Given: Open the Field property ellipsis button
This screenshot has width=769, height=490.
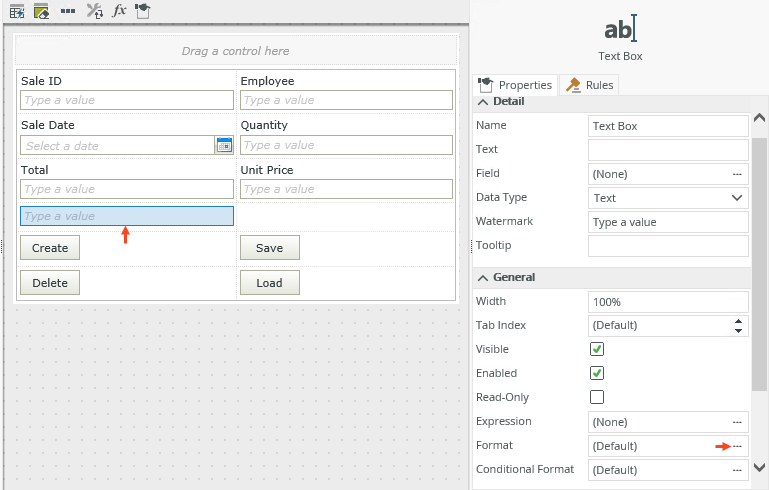Looking at the screenshot, I should (x=737, y=174).
